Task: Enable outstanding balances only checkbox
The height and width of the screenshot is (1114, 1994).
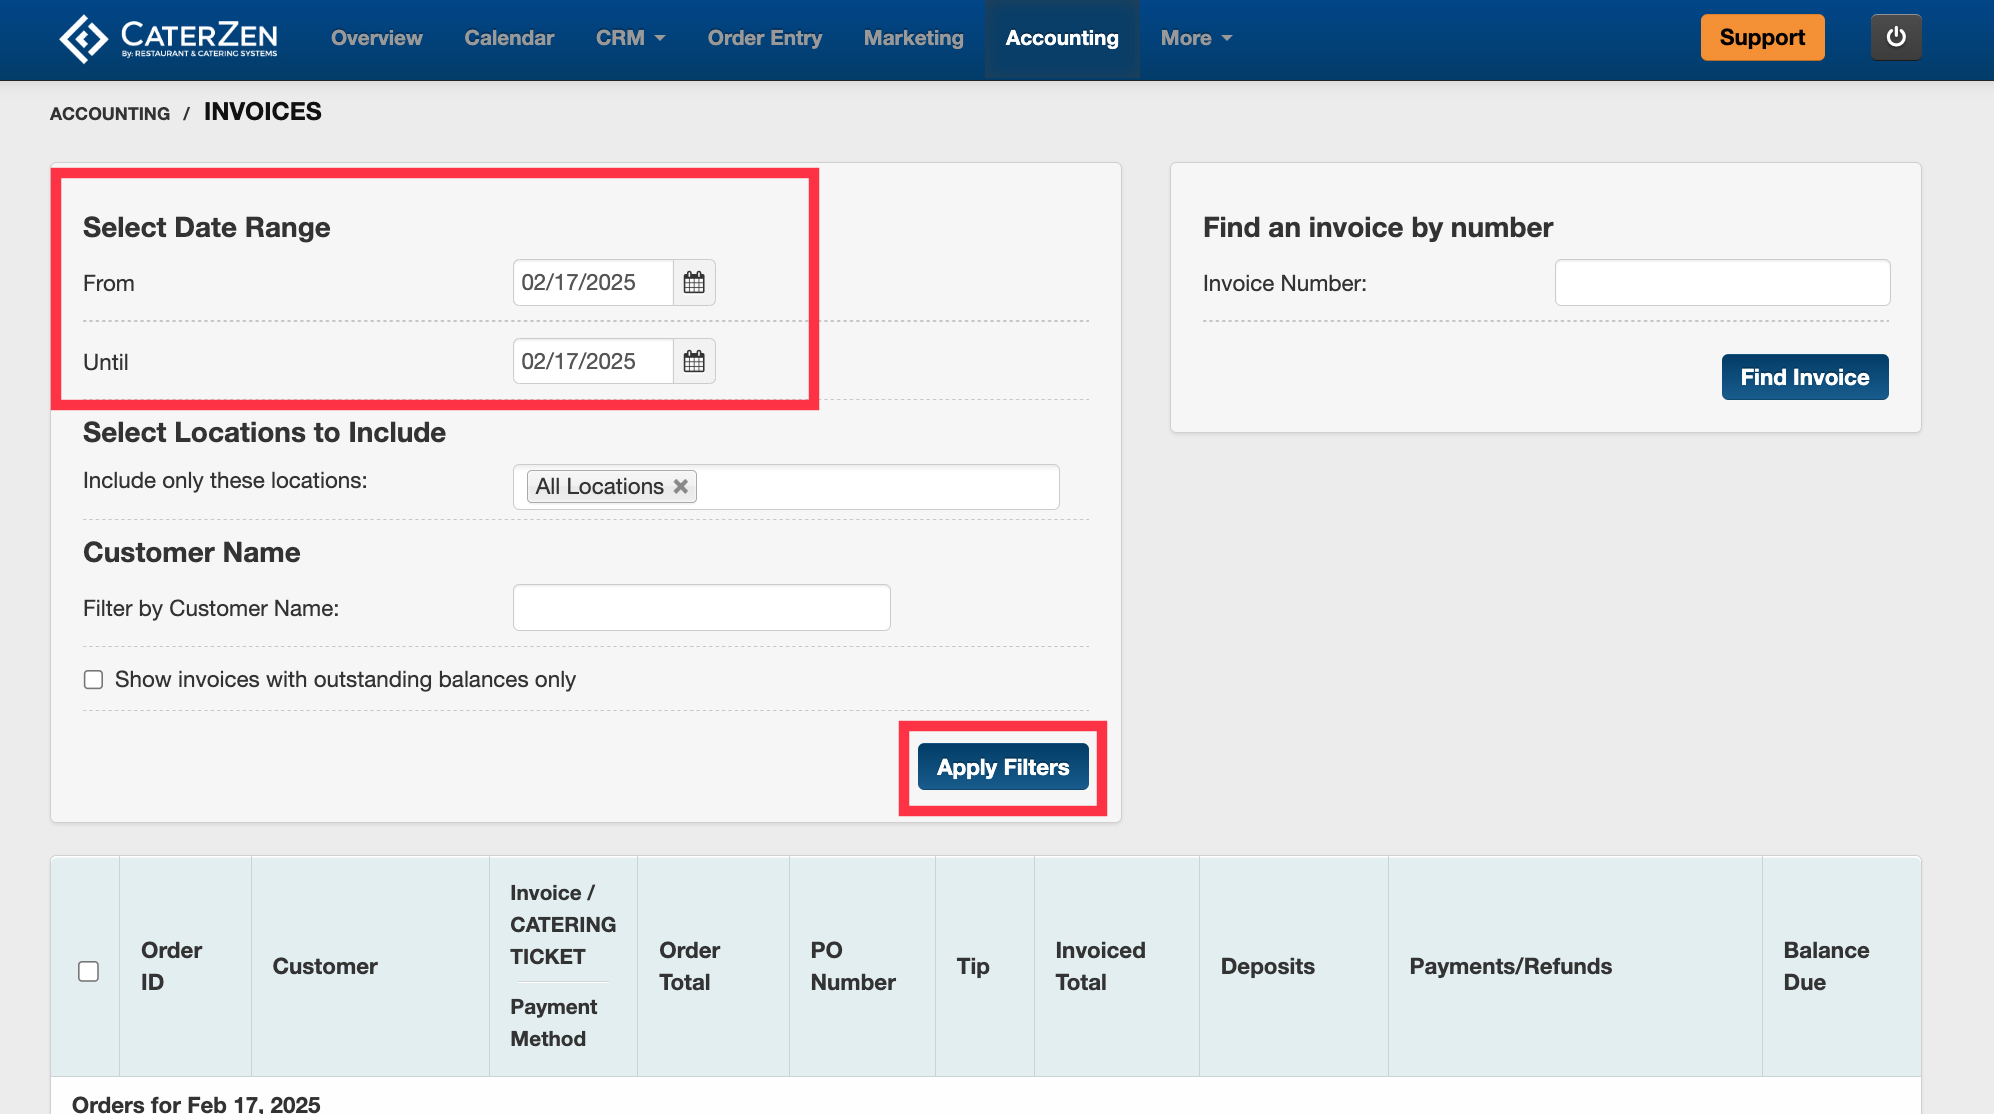Action: pos(94,680)
